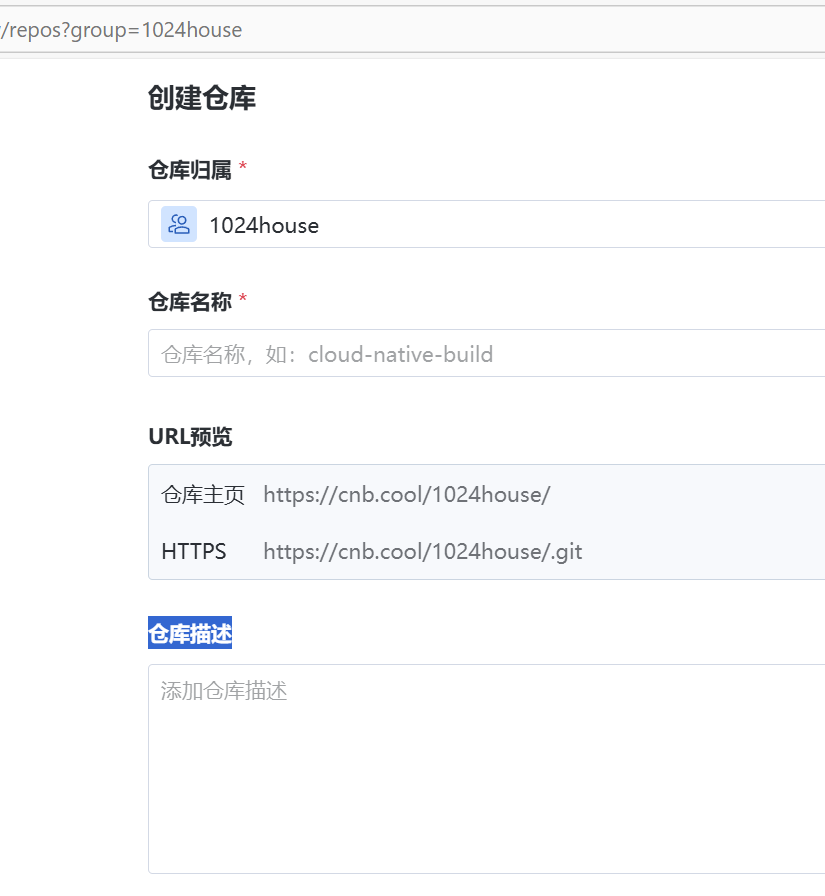825x896 pixels.
Task: Click the URL预览 section heading
Action: 189,436
